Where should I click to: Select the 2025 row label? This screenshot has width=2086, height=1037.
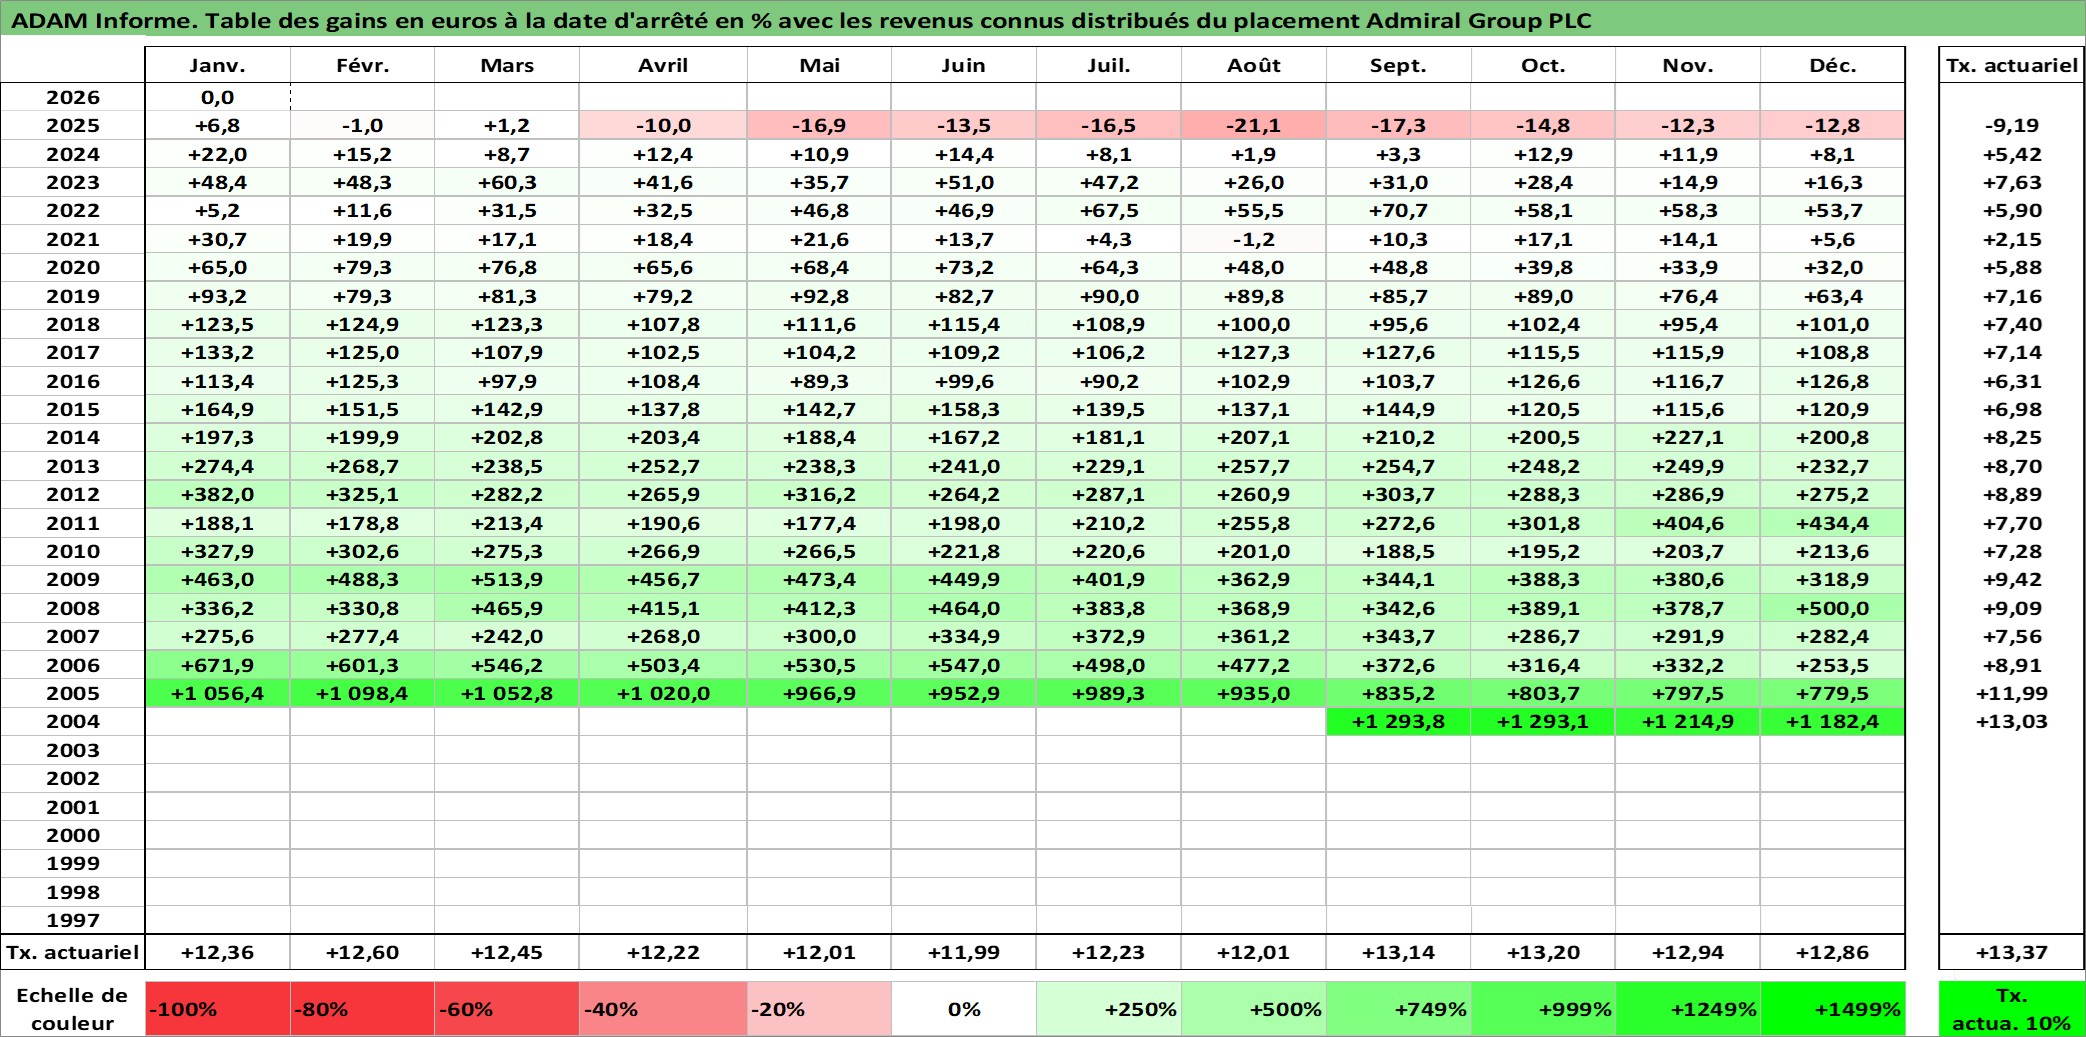[73, 125]
